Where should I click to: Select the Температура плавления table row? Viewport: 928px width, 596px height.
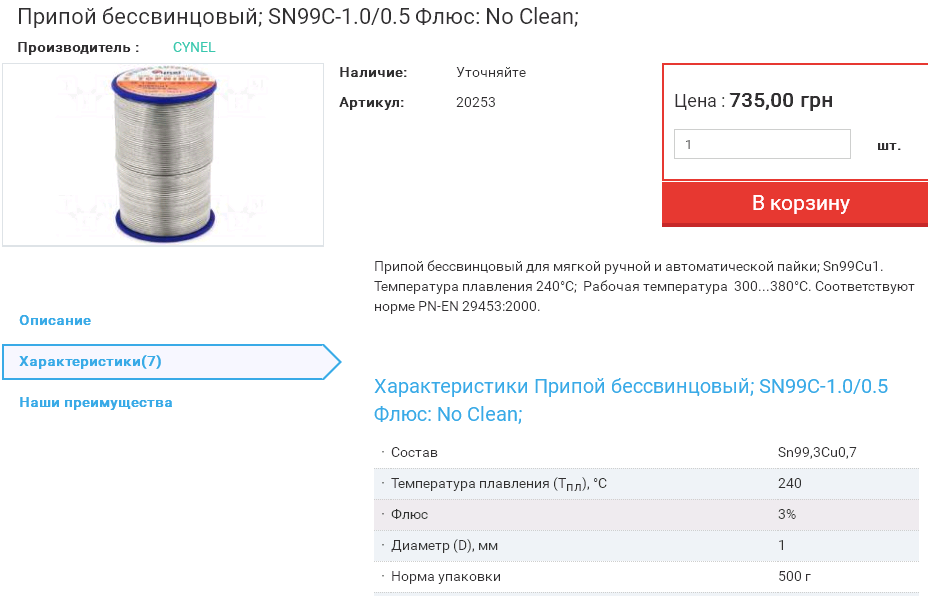coord(499,484)
